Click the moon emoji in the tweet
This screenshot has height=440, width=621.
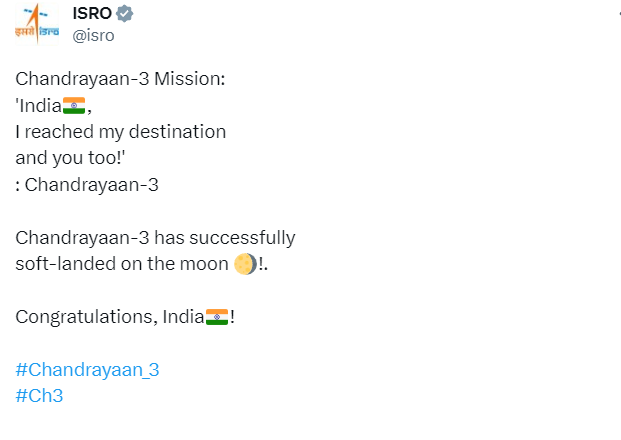click(x=245, y=264)
